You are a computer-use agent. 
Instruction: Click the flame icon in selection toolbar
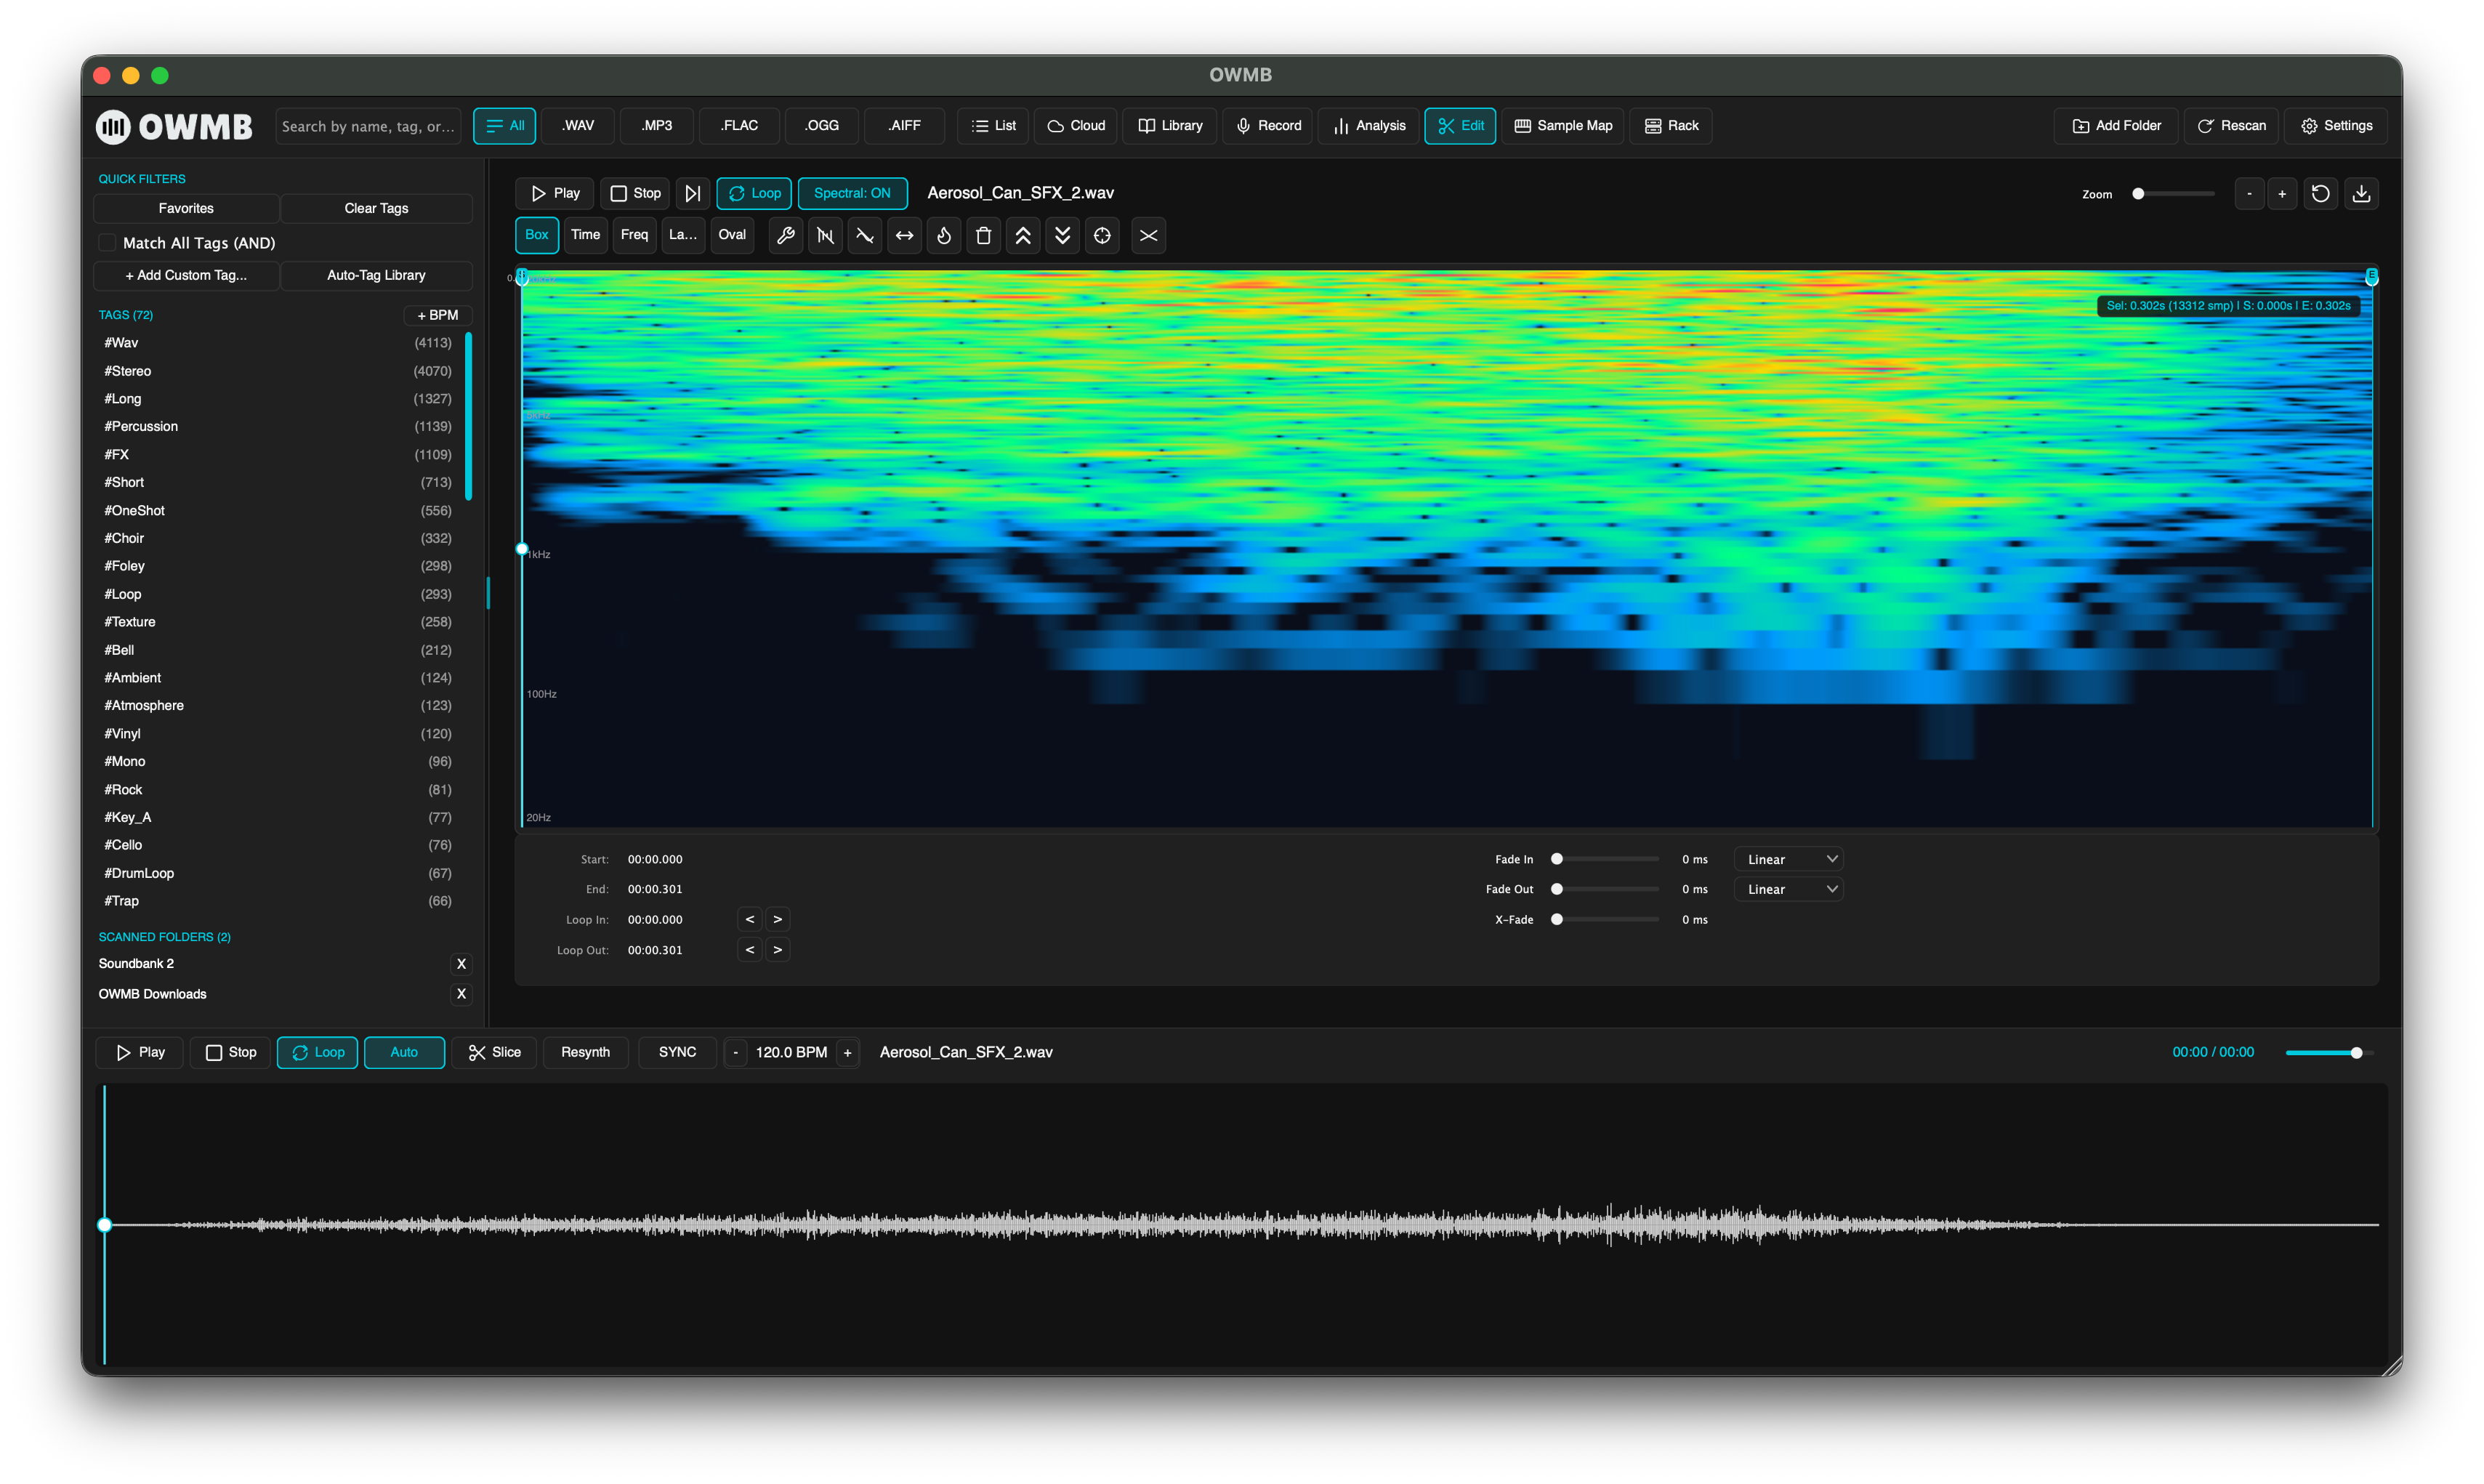[944, 235]
